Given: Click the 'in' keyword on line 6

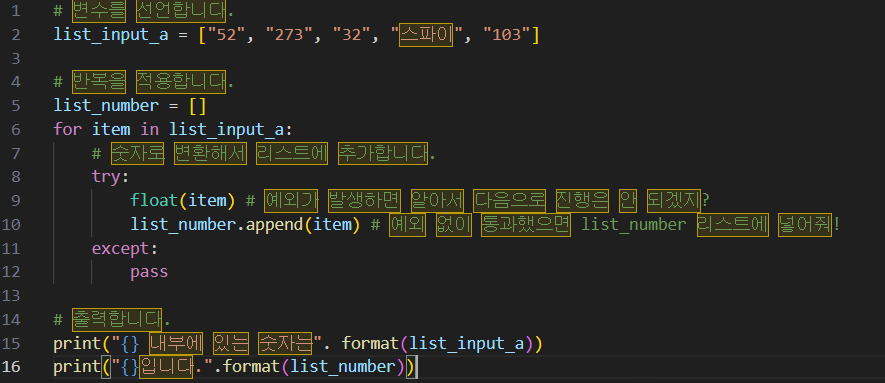Looking at the screenshot, I should pos(150,129).
